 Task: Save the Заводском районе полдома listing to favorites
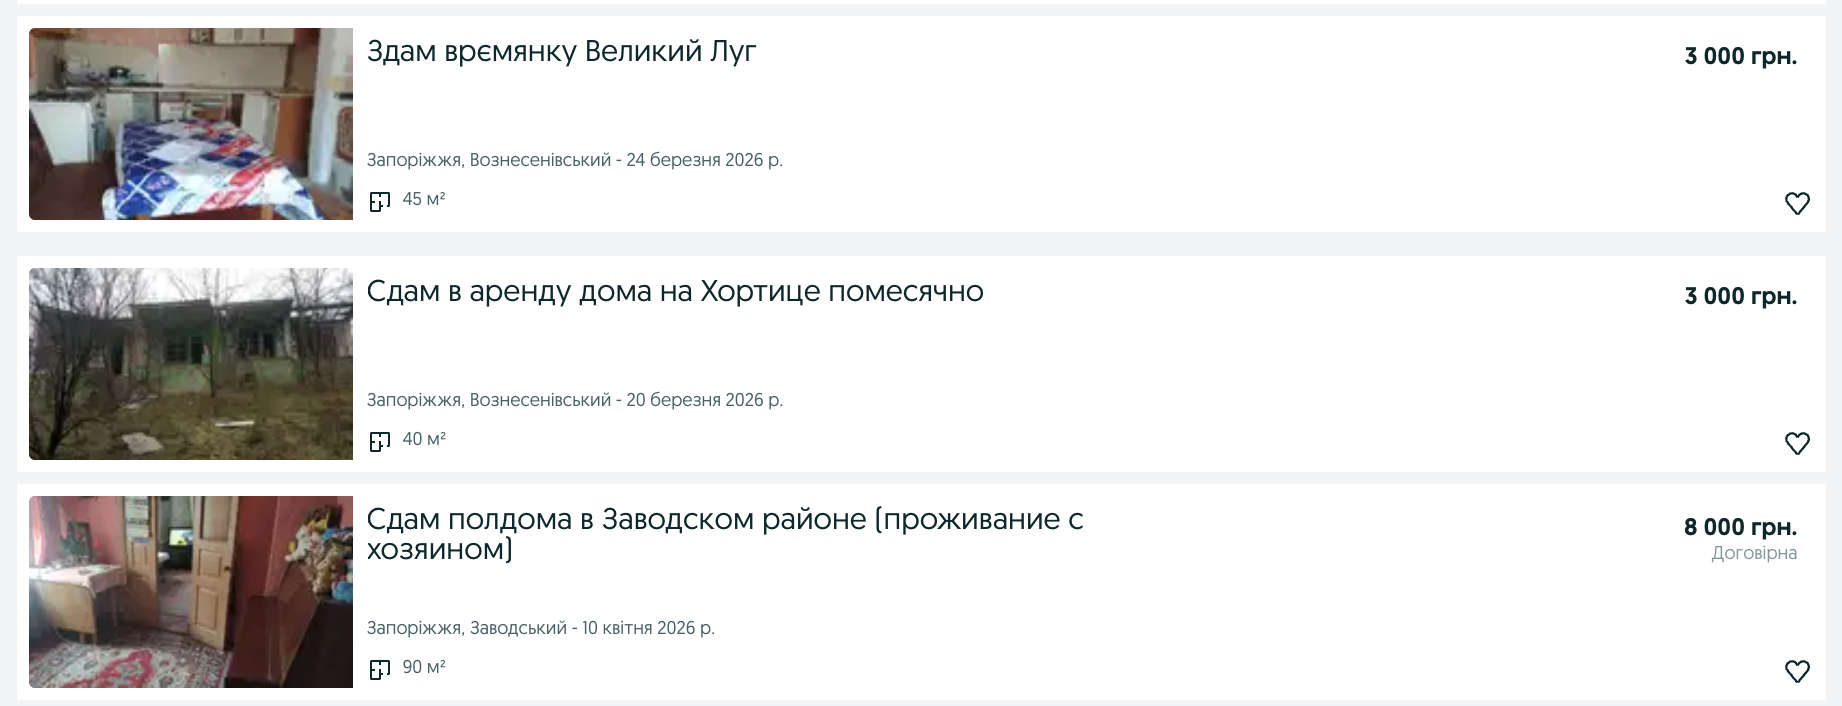[1797, 672]
